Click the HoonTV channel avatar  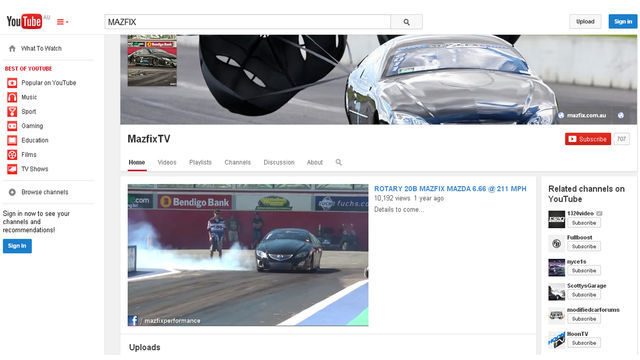556,340
